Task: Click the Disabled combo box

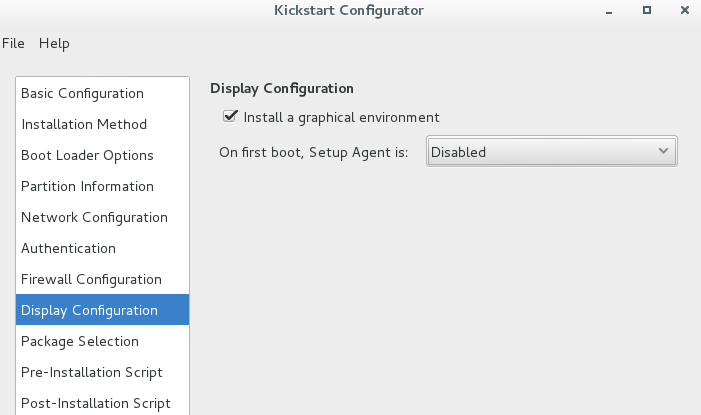Action: pos(552,152)
